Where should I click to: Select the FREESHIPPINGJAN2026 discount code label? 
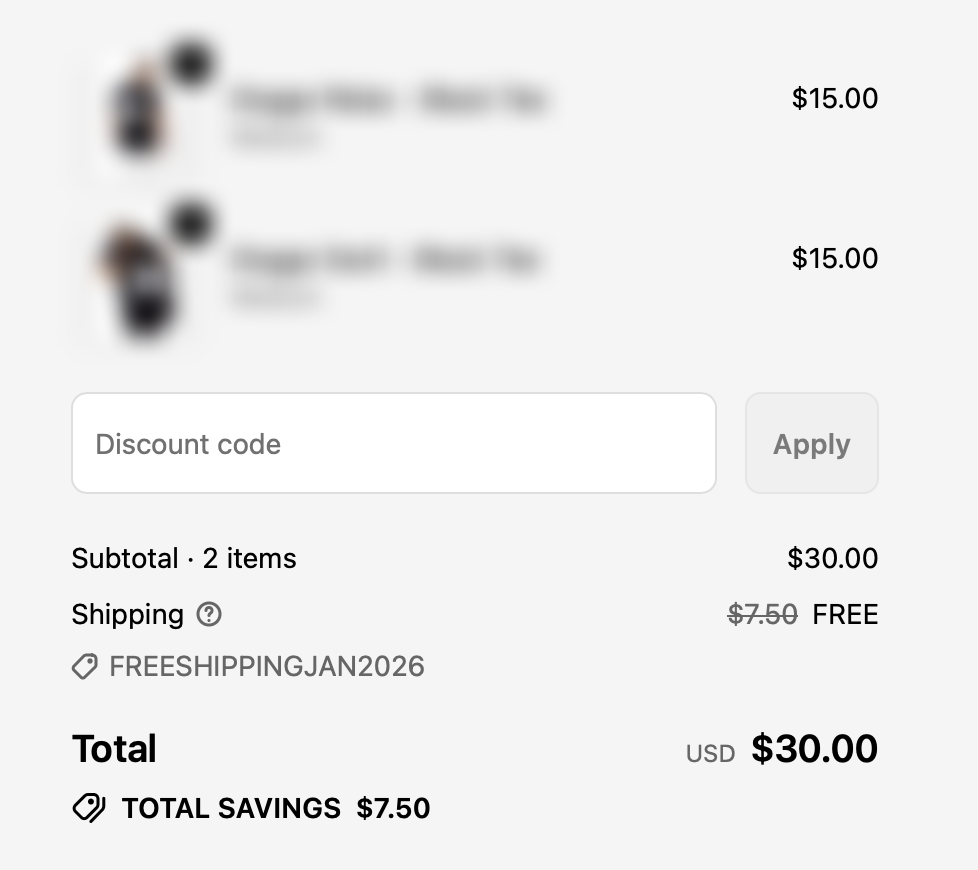pyautogui.click(x=267, y=667)
